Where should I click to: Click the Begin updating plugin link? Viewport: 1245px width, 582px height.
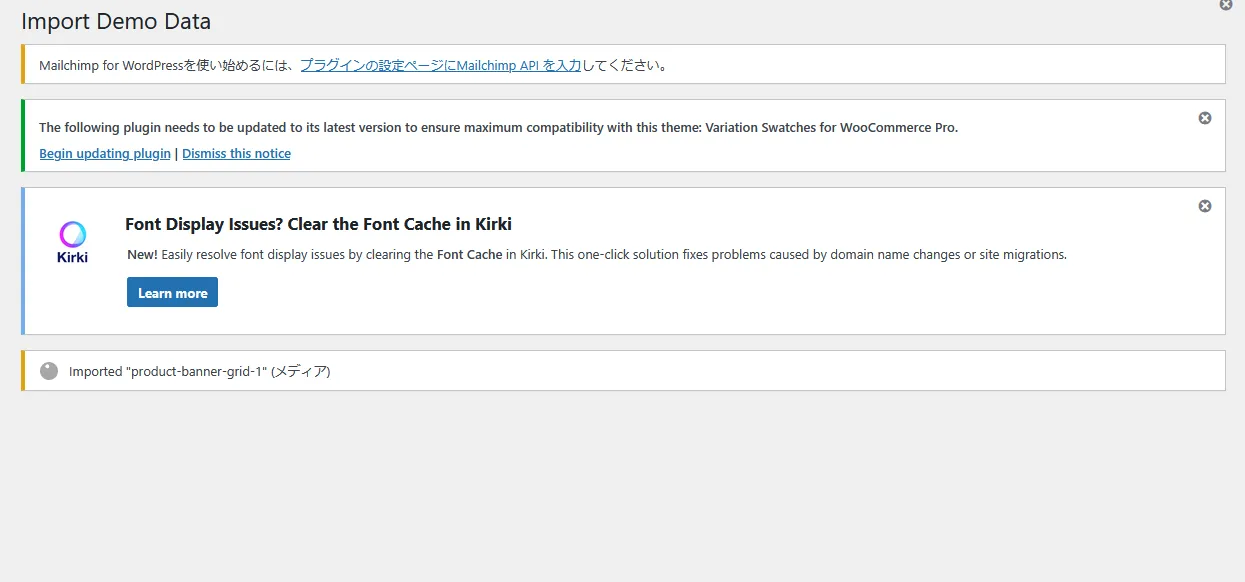[105, 154]
